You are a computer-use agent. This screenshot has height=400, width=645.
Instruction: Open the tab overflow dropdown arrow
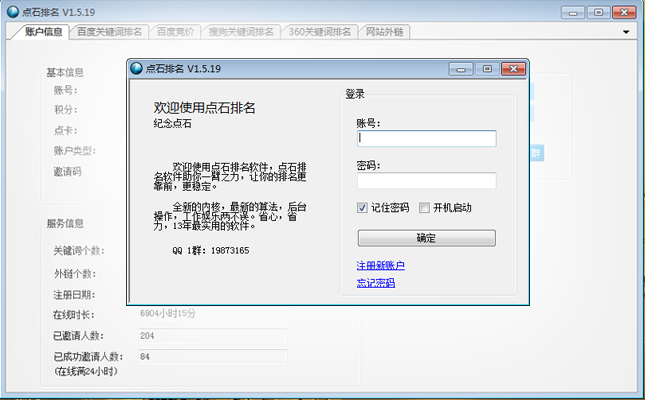626,32
